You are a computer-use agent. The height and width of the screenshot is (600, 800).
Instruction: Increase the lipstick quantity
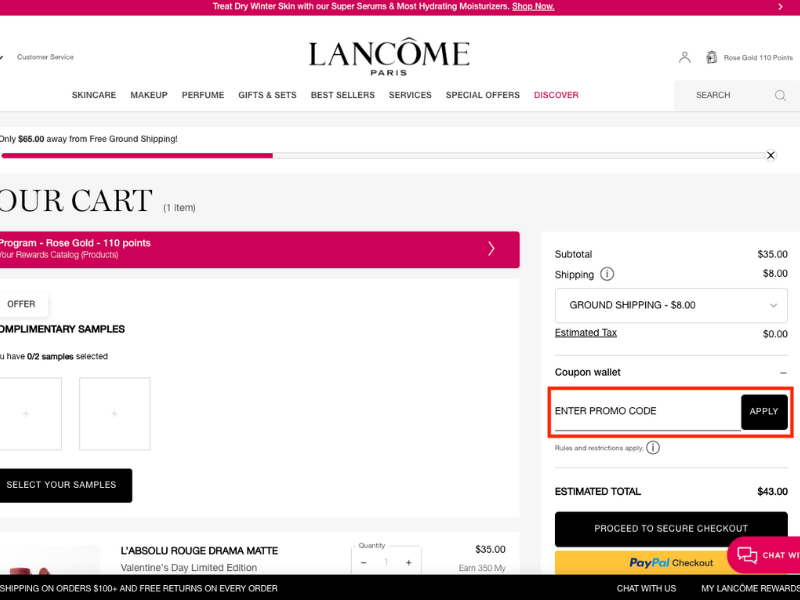[408, 562]
